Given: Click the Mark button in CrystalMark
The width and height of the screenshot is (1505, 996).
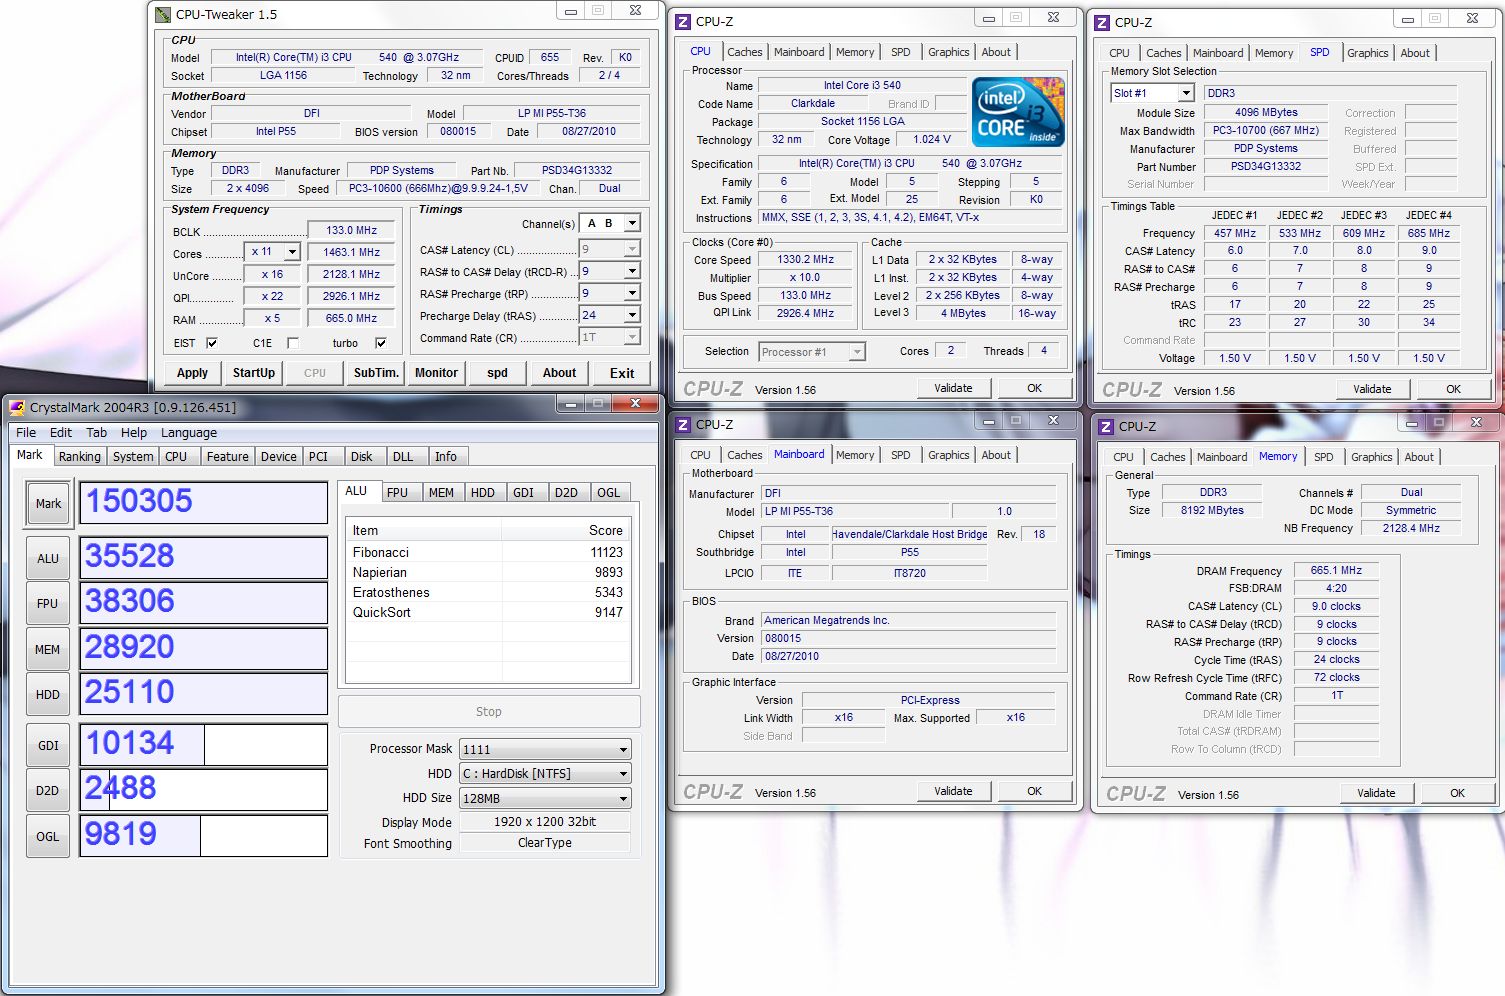Looking at the screenshot, I should 48,504.
